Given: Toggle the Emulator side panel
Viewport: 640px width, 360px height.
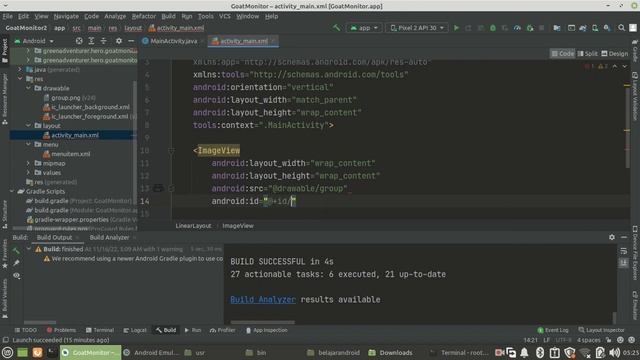Looking at the screenshot, I should point(635,305).
